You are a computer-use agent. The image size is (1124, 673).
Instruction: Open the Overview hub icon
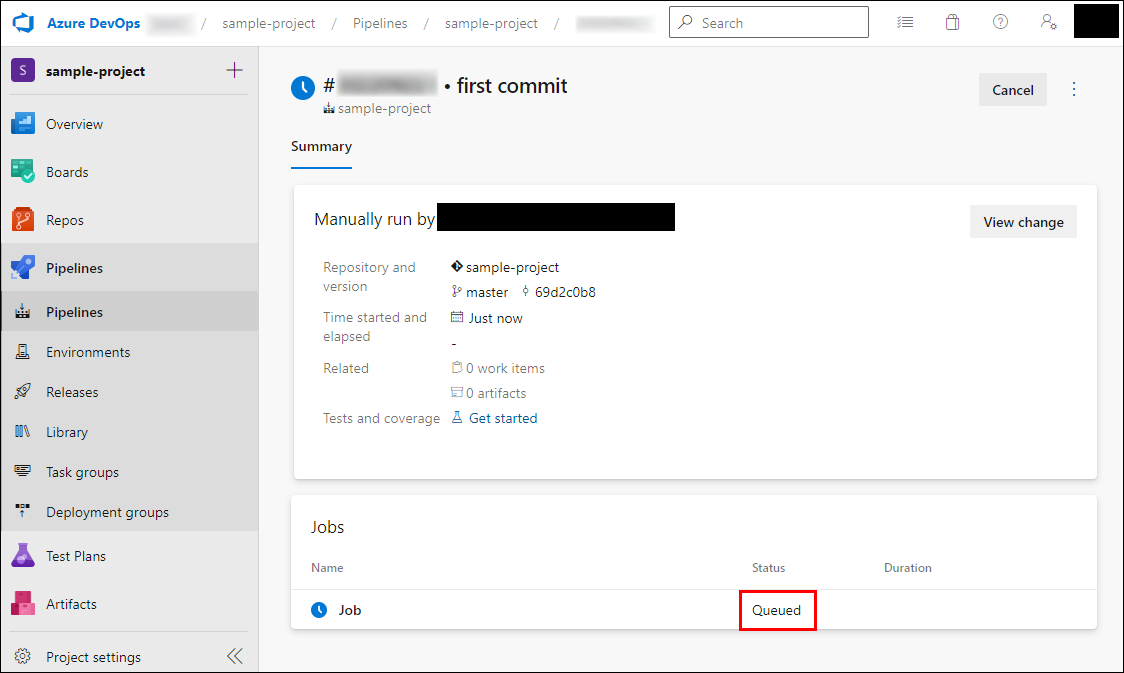pyautogui.click(x=23, y=123)
